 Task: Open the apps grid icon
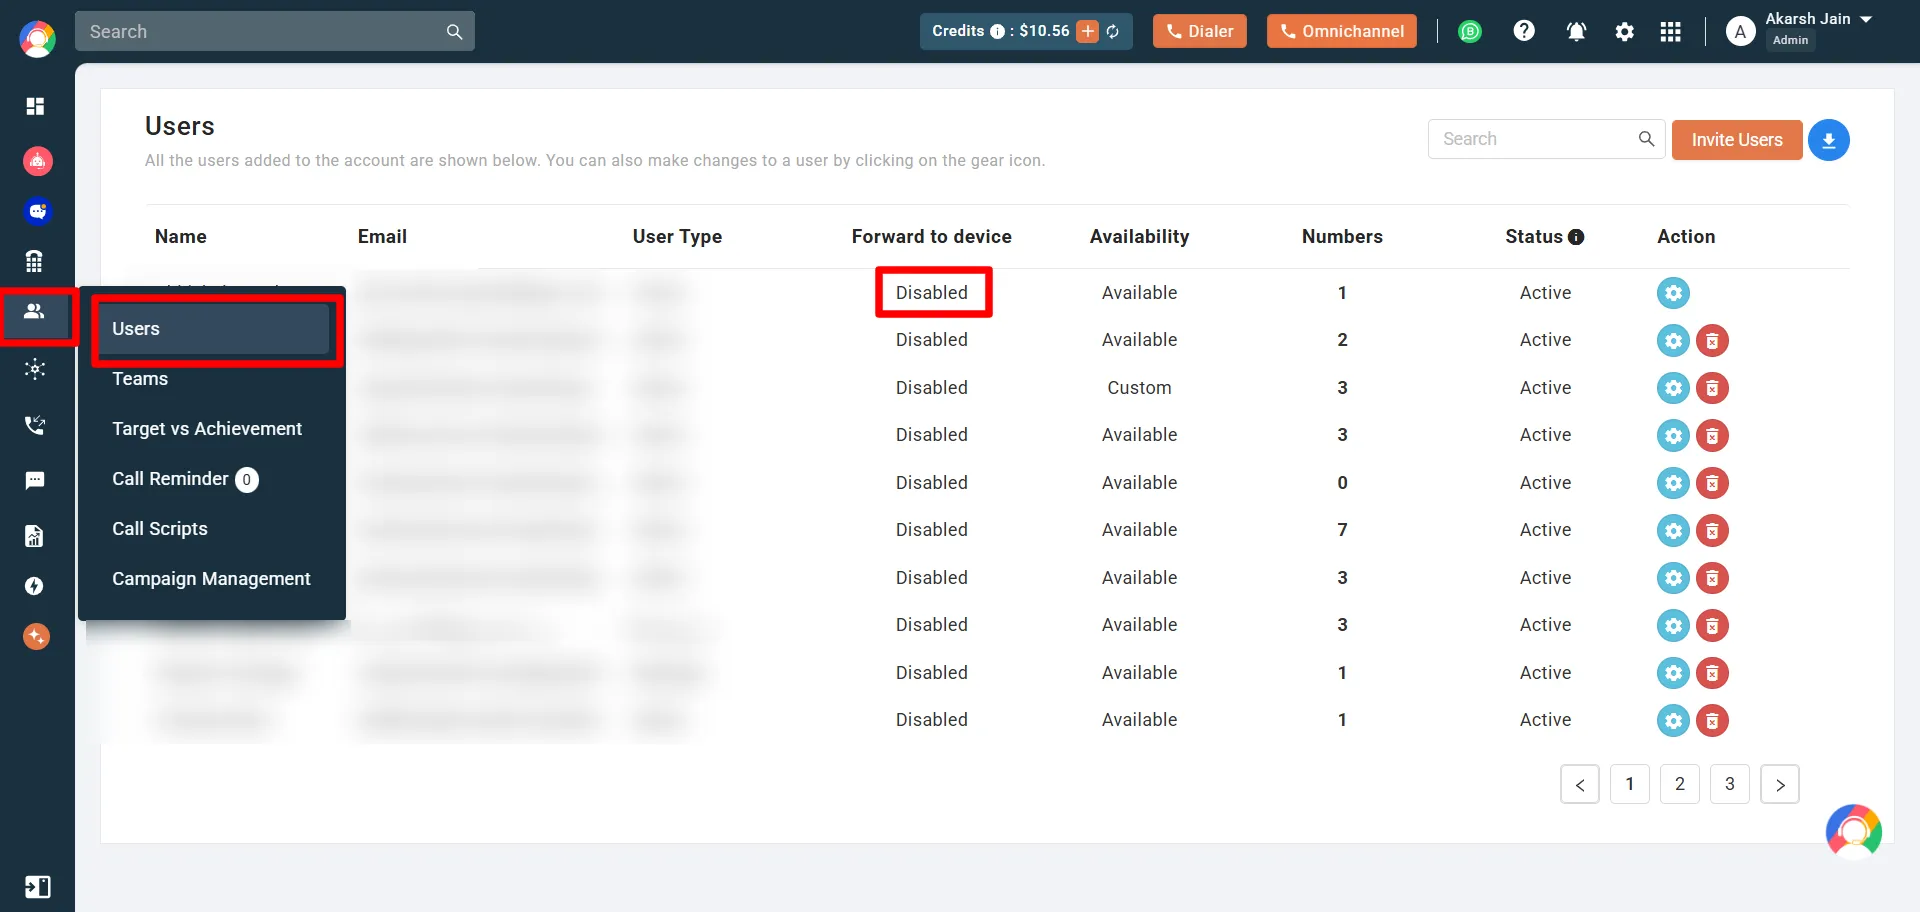point(1670,32)
